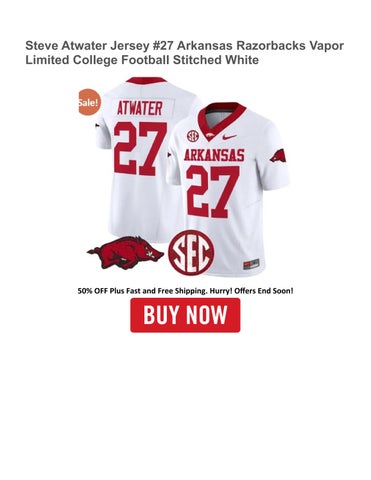Click the large round SEC logo
This screenshot has height=480, width=371.
[x=191, y=253]
